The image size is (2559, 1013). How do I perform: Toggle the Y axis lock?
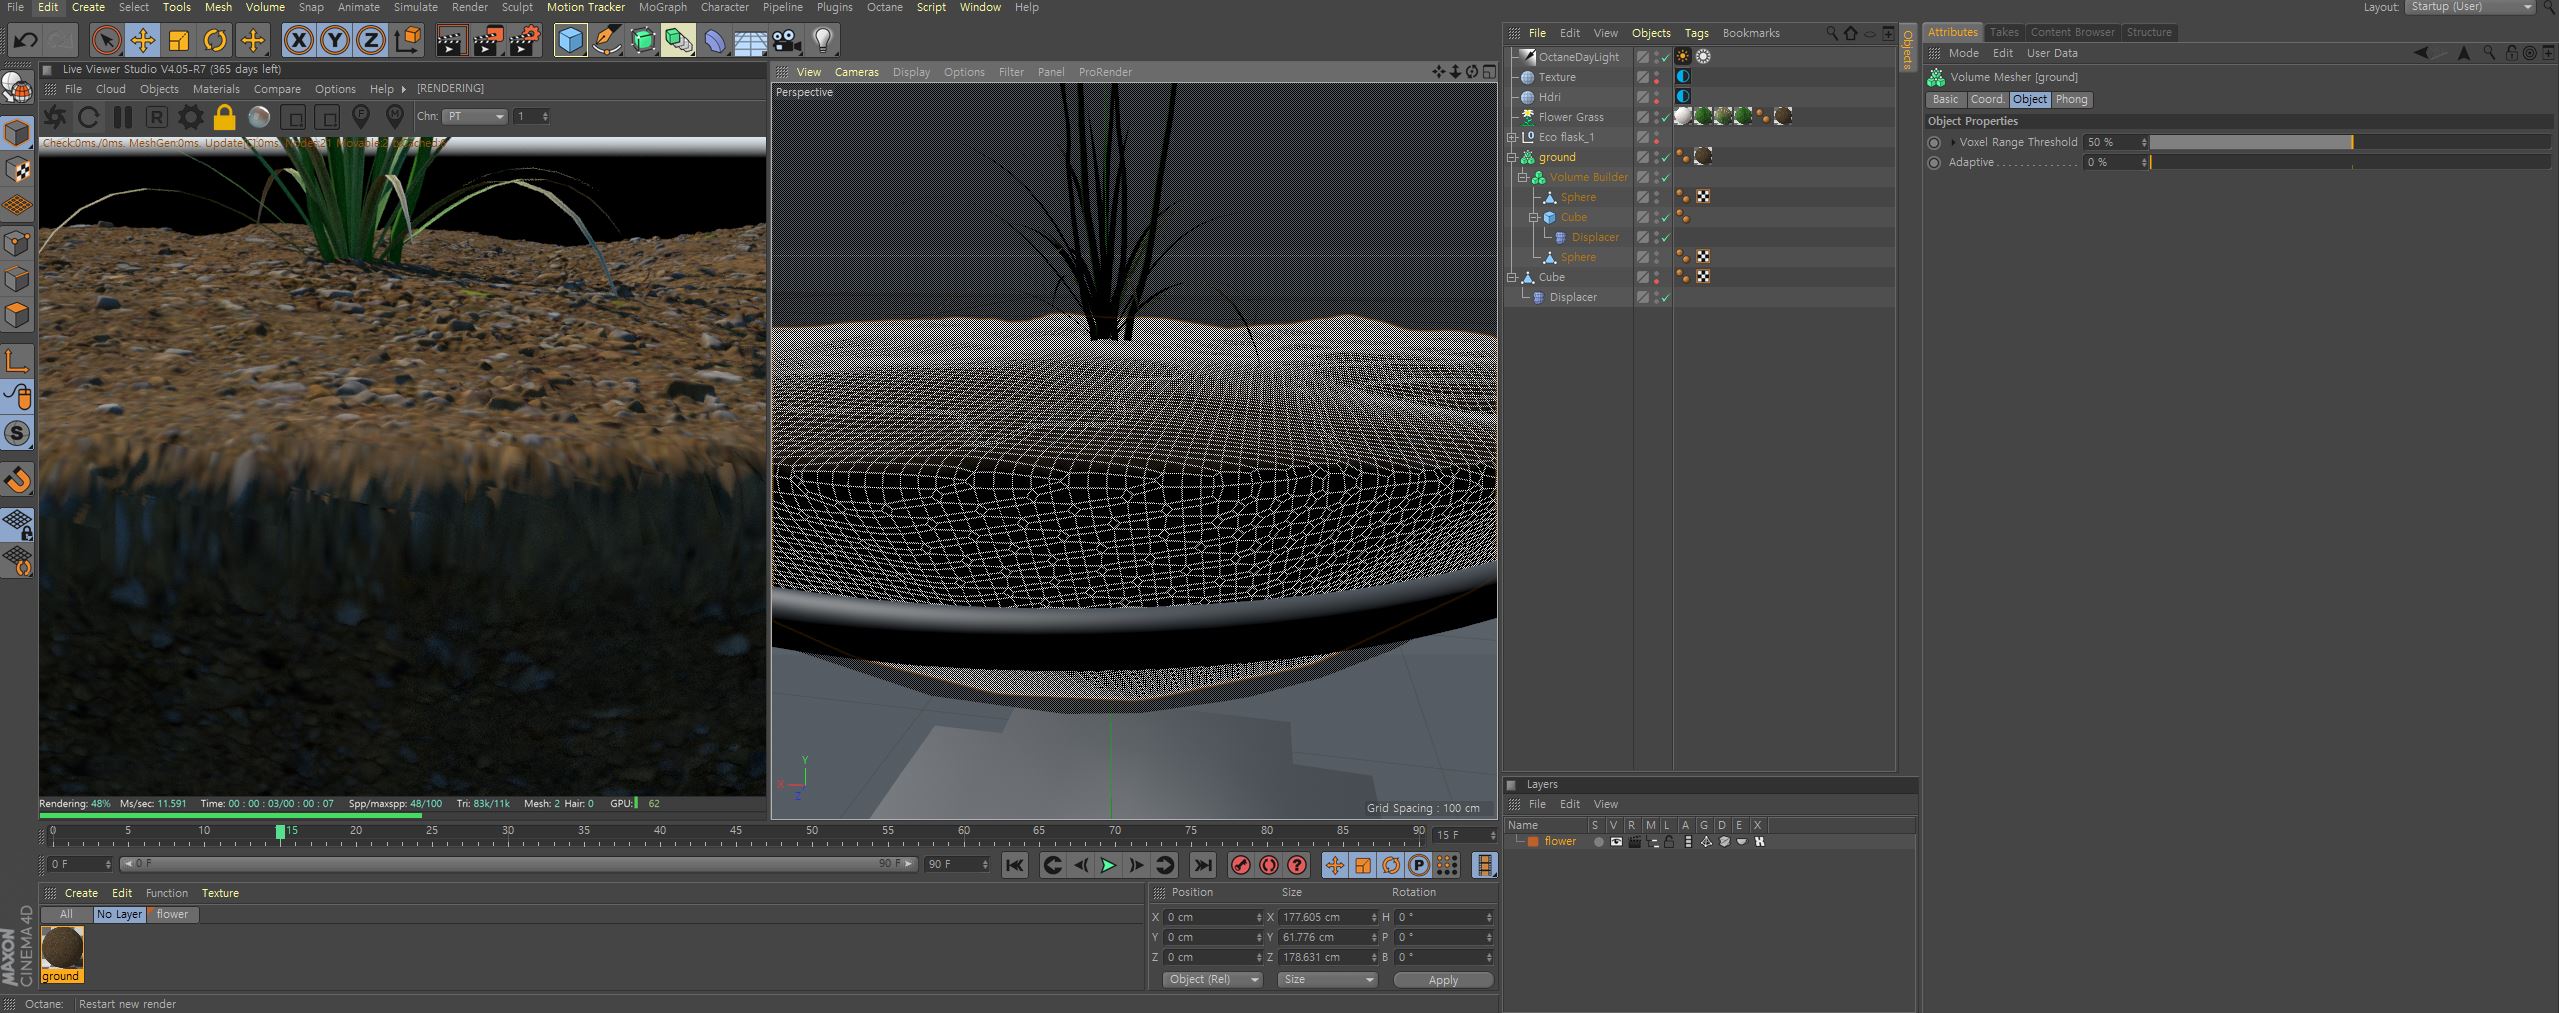335,40
